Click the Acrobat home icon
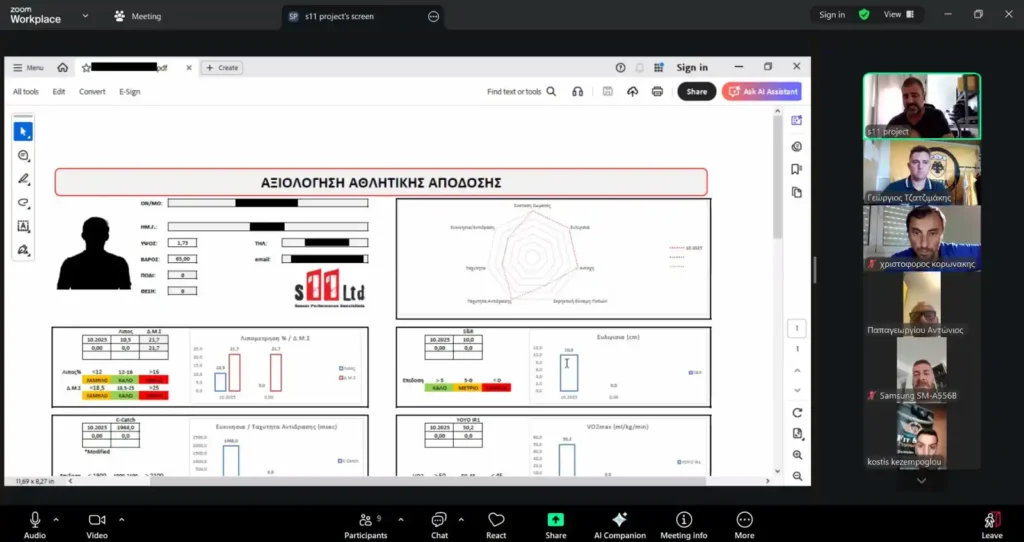This screenshot has width=1024, height=542. coord(63,68)
